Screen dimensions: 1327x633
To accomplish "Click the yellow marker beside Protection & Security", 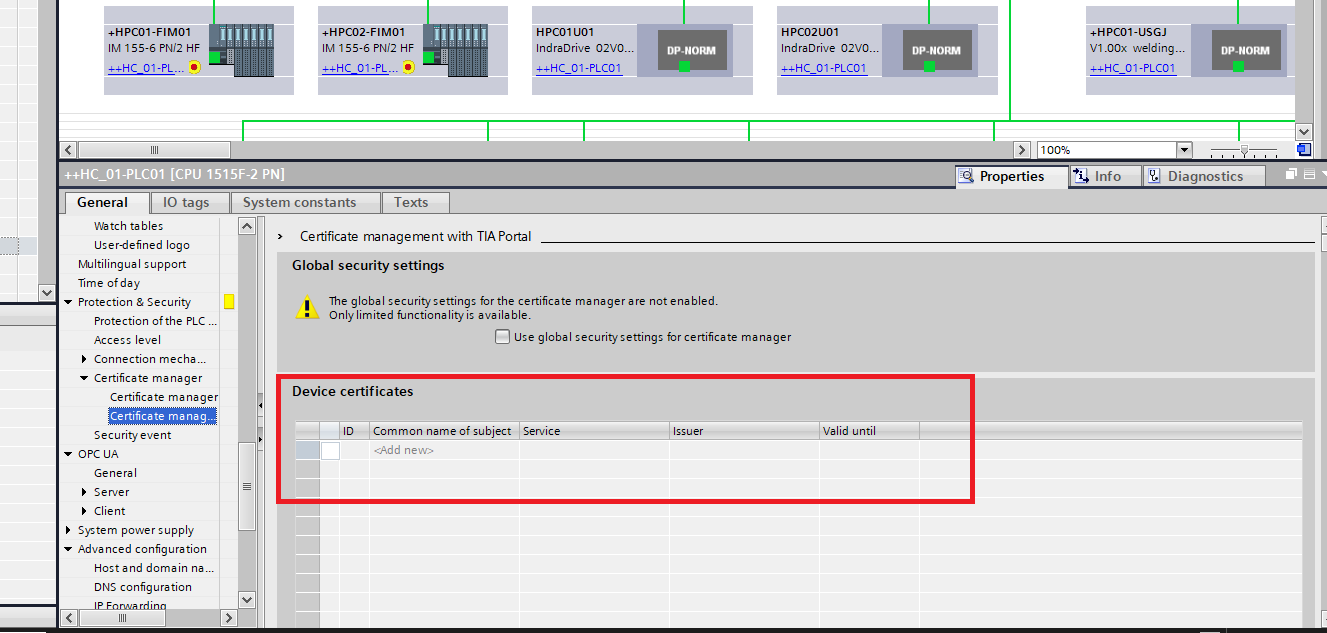I will click(229, 302).
